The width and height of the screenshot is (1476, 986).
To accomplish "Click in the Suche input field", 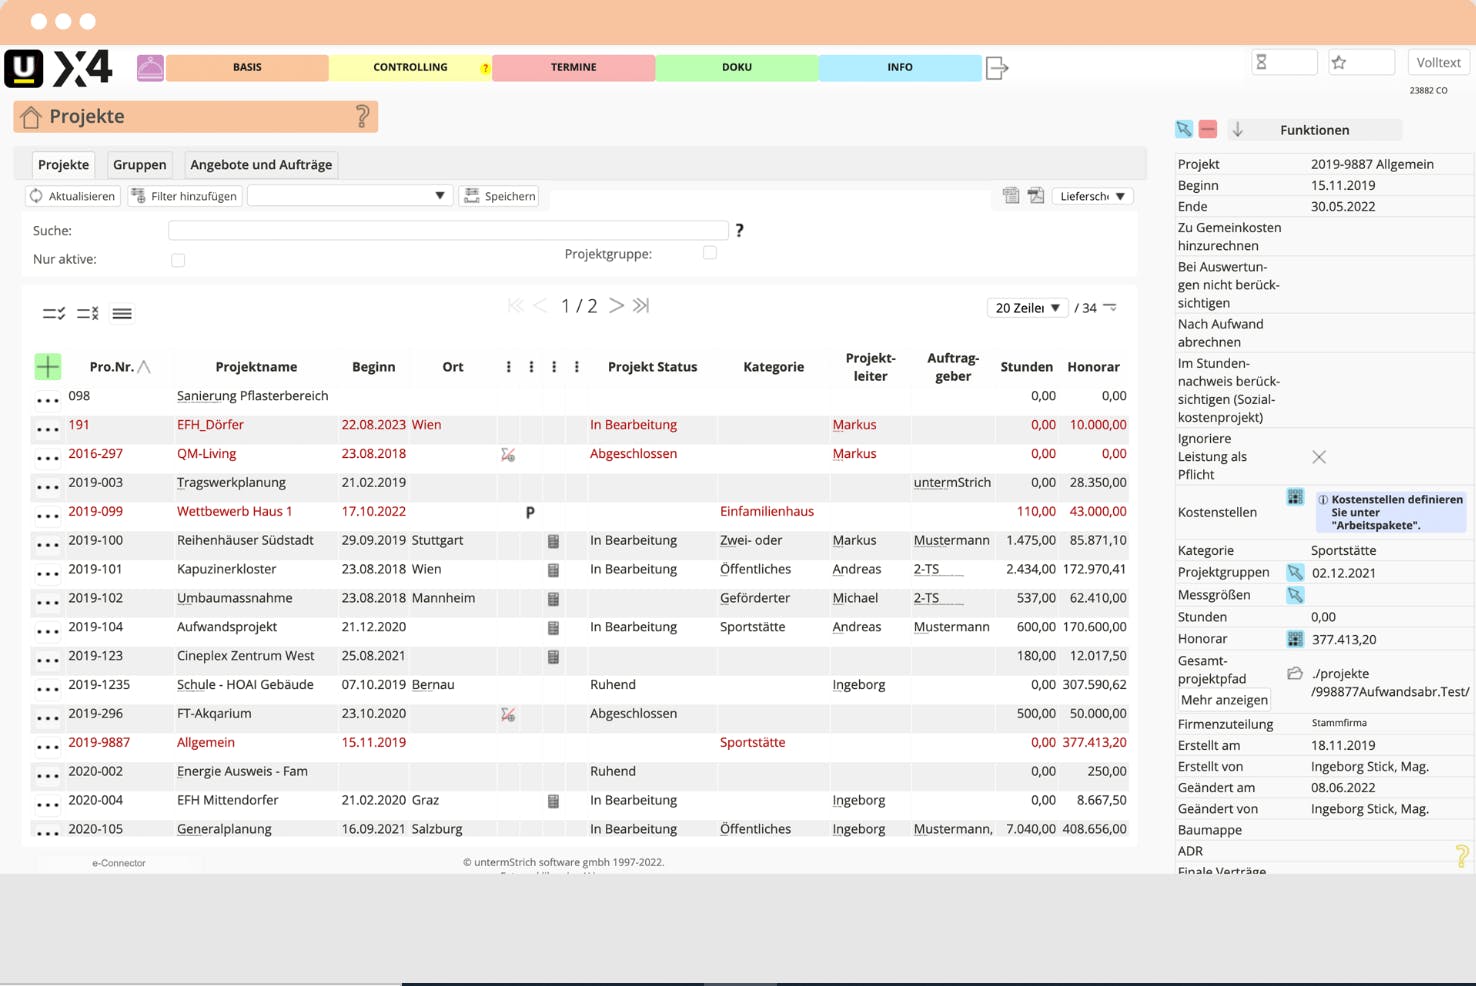I will coord(448,231).
